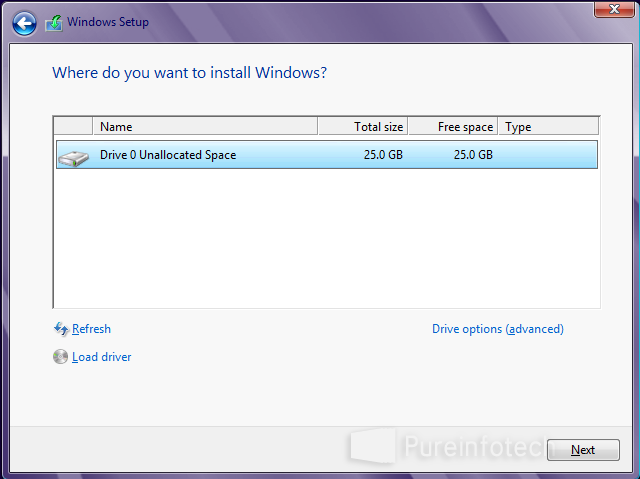Viewport: 640px width, 479px height.
Task: Open Drive options (advanced)
Action: [x=498, y=329]
